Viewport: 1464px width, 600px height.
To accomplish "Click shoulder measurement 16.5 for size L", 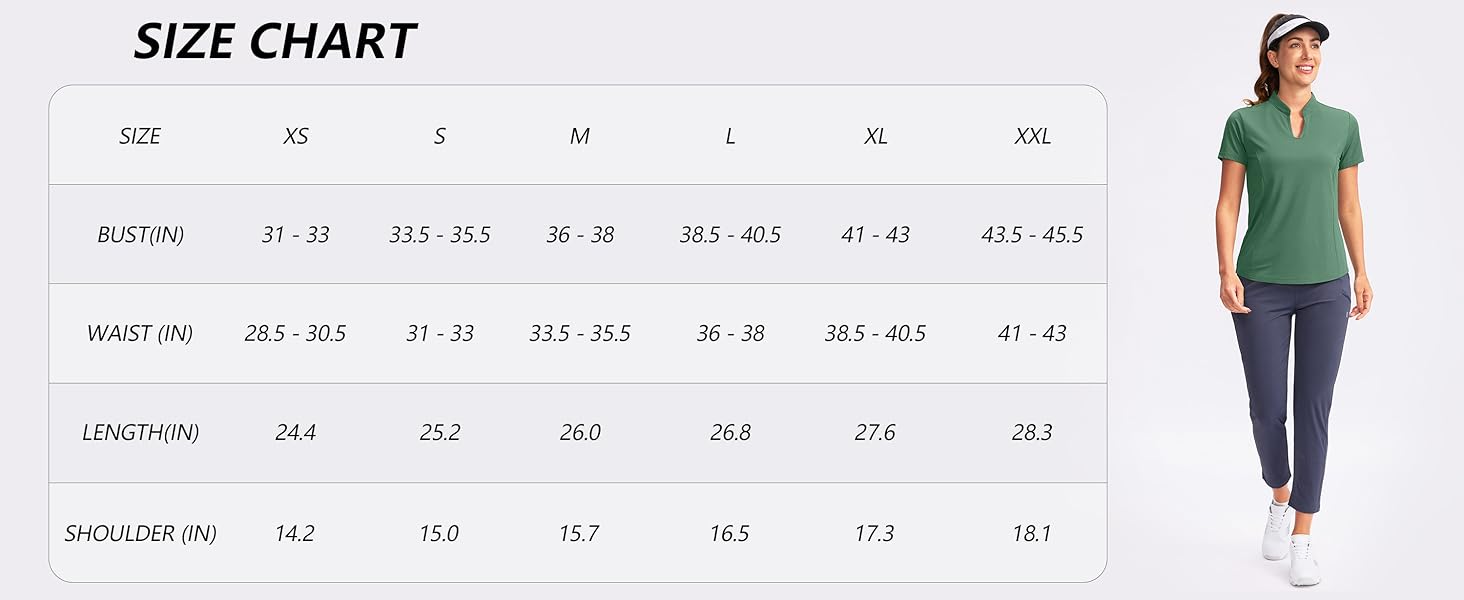I will coord(730,534).
